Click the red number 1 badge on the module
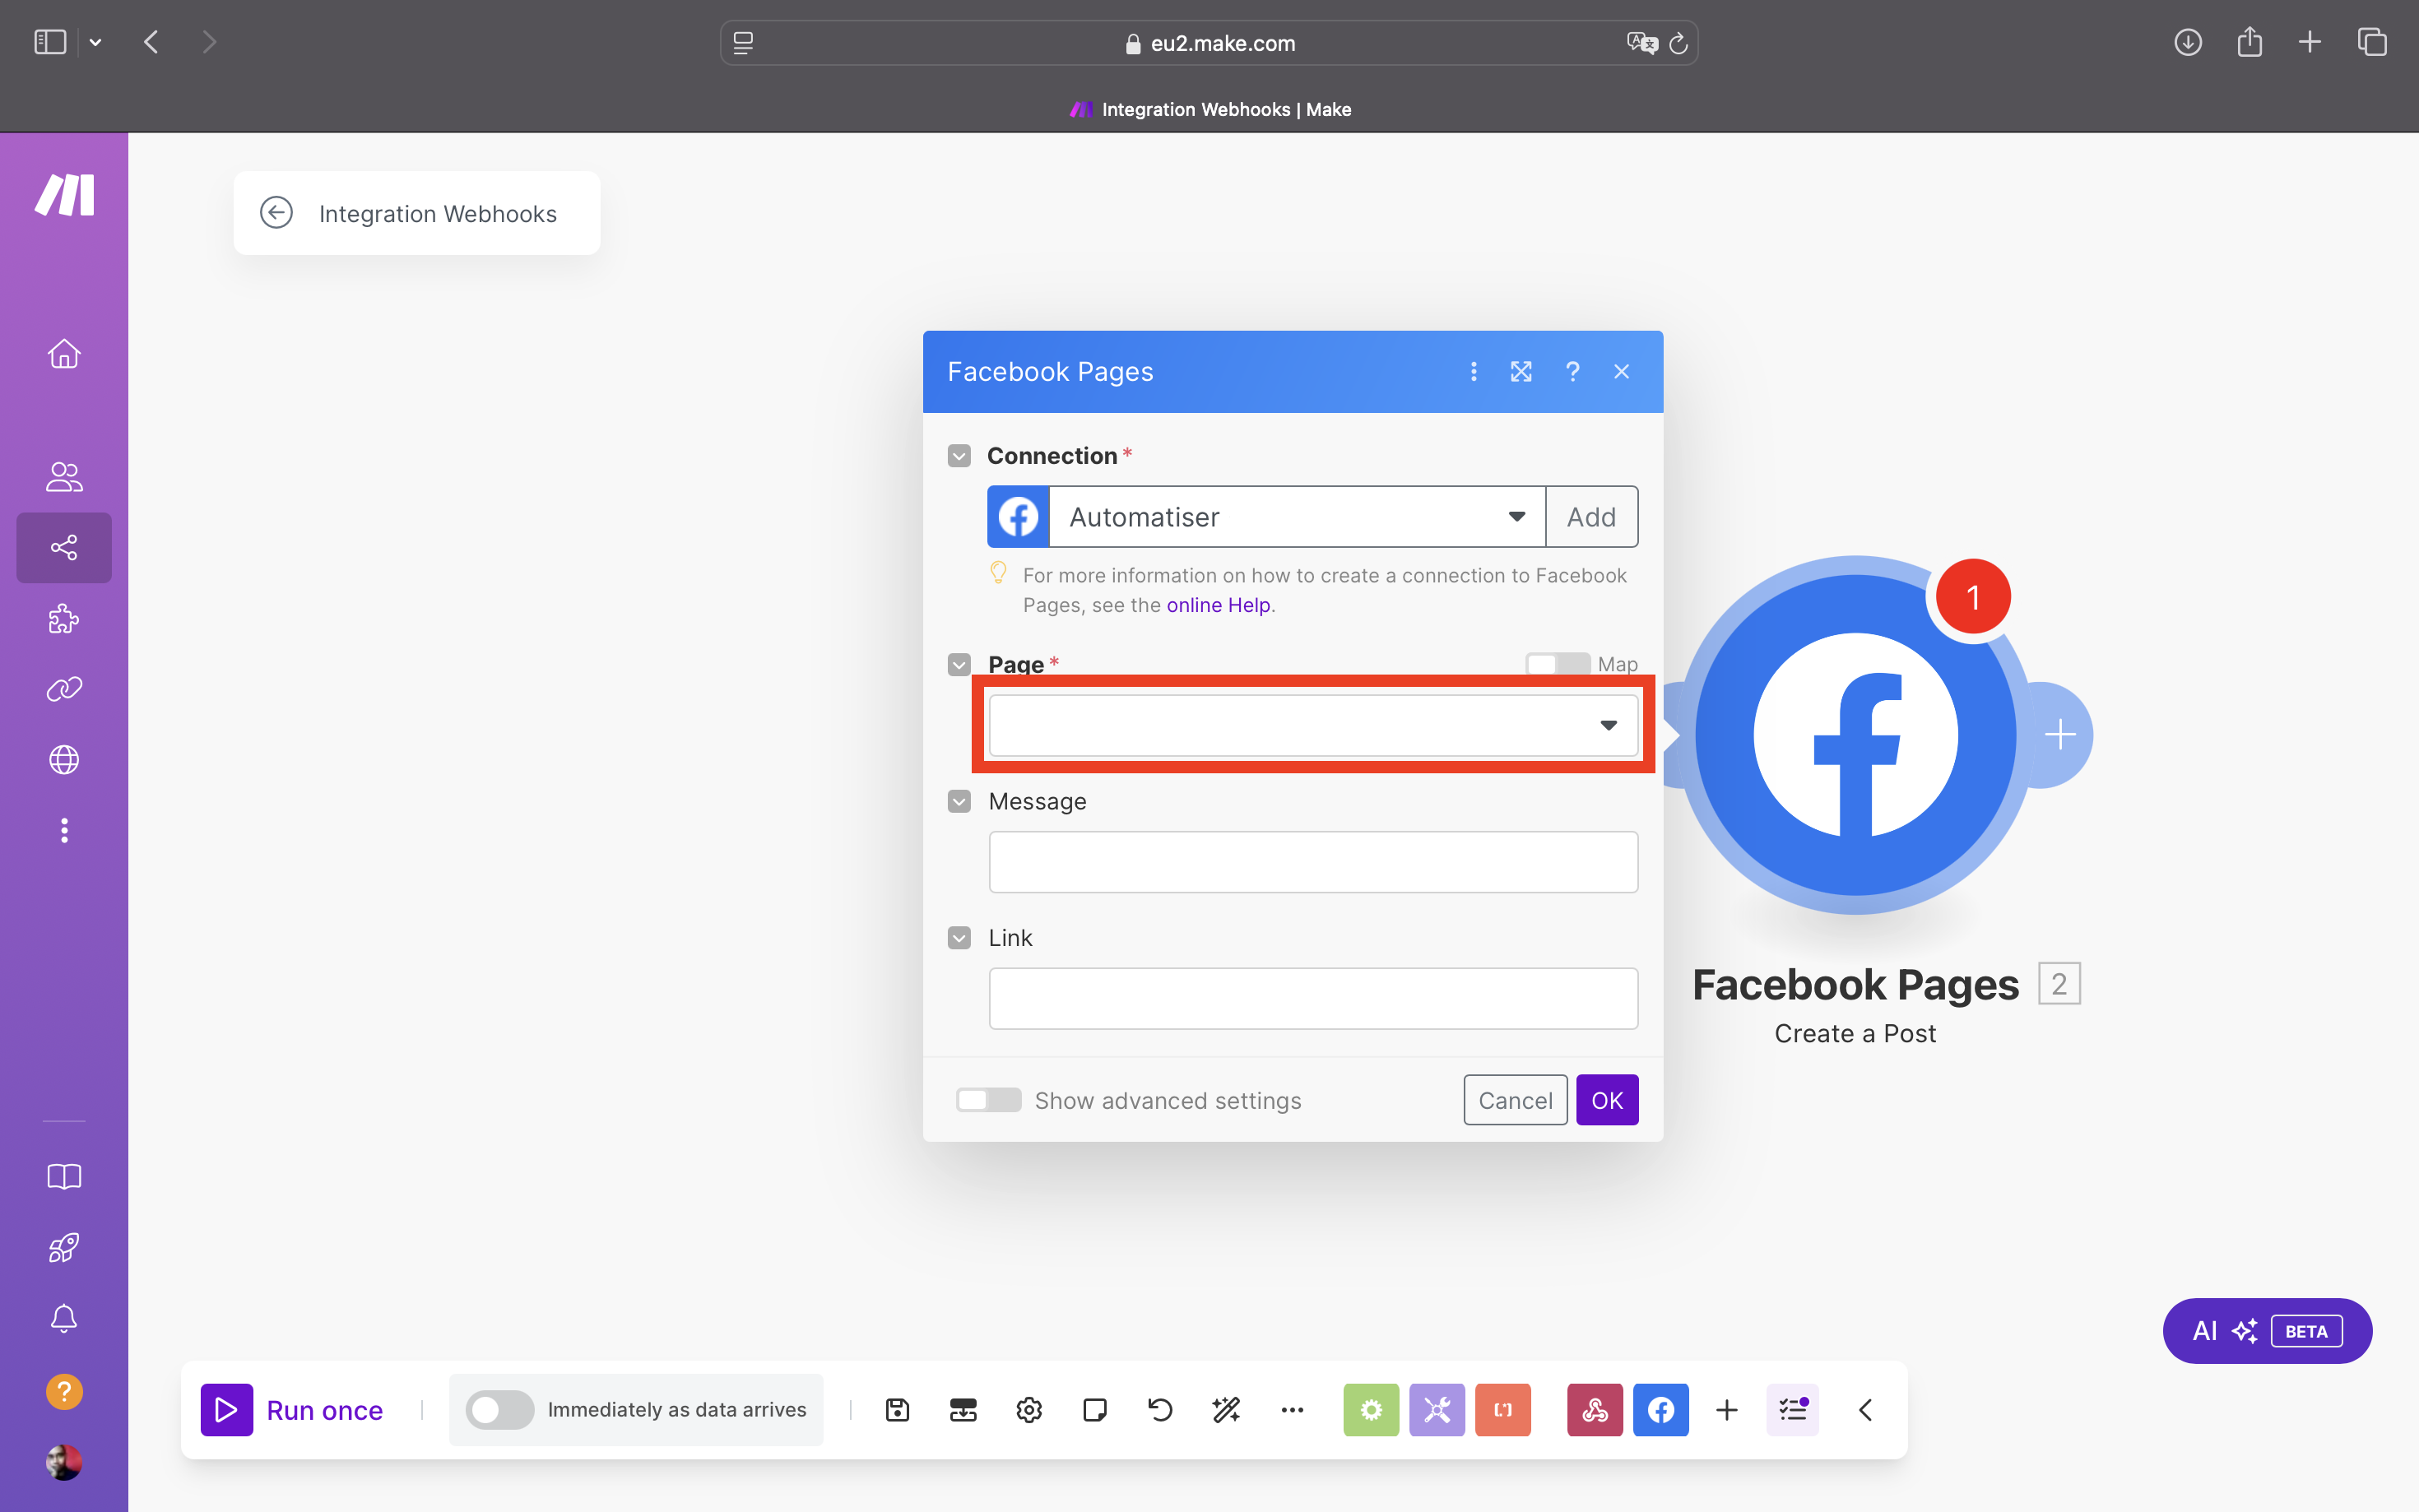Image resolution: width=2419 pixels, height=1512 pixels. 1973,597
